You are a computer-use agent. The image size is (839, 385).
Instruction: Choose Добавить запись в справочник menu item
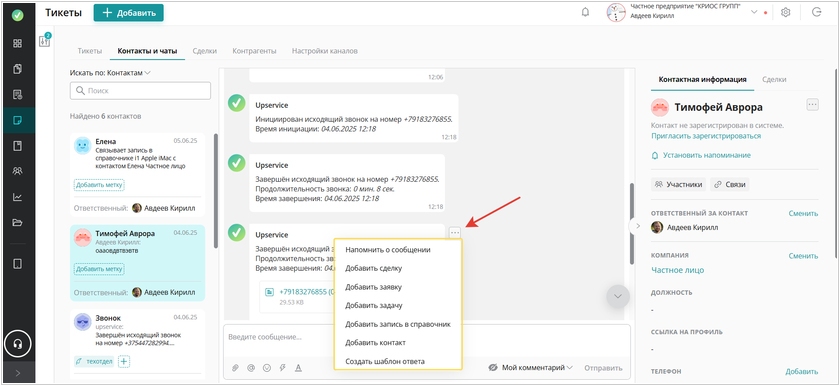tap(398, 324)
